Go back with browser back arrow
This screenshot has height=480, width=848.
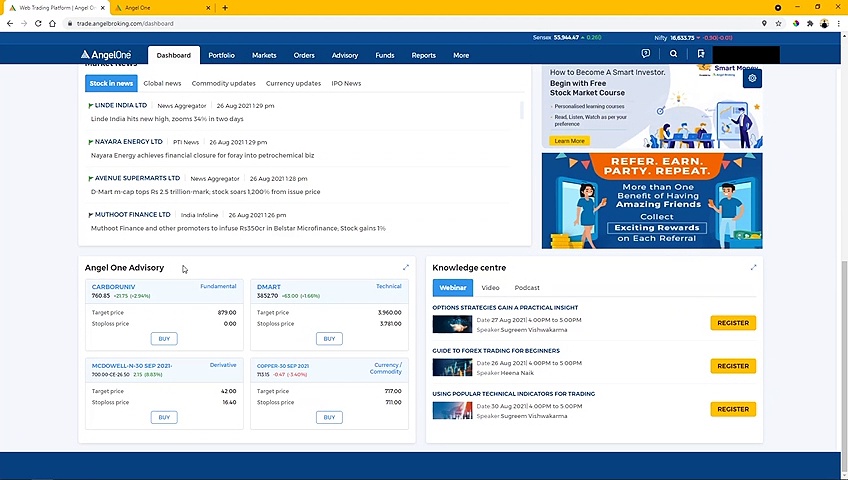(10, 23)
